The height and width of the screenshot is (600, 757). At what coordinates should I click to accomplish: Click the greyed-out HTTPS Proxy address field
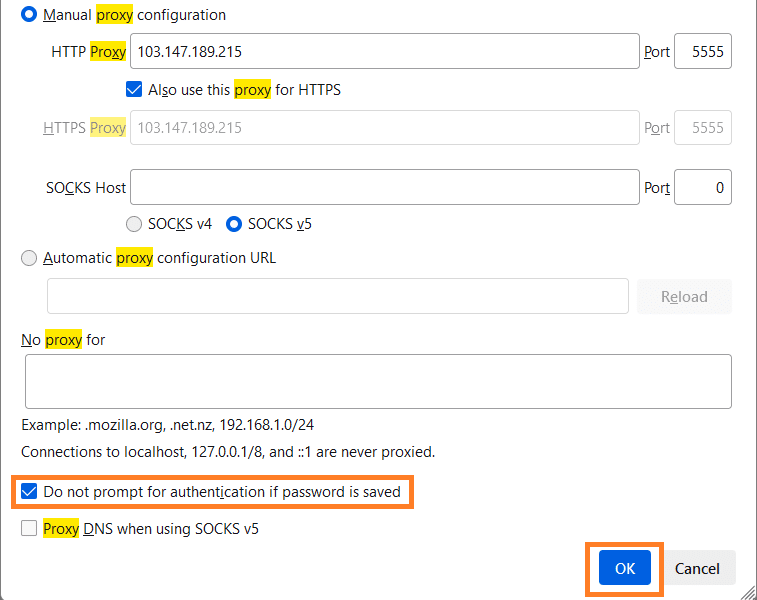pos(385,128)
